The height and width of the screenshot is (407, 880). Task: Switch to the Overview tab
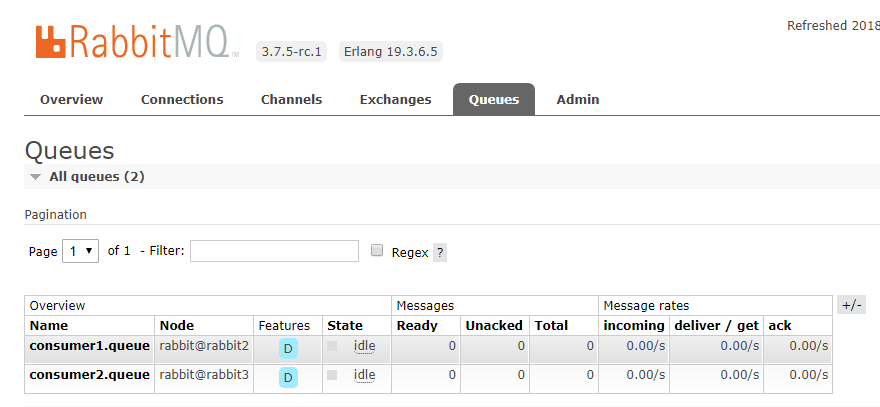coord(71,100)
